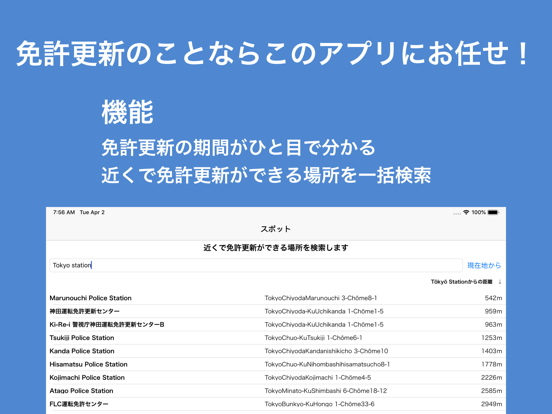Select Kanda Police Station row
The image size is (552, 414).
[276, 351]
